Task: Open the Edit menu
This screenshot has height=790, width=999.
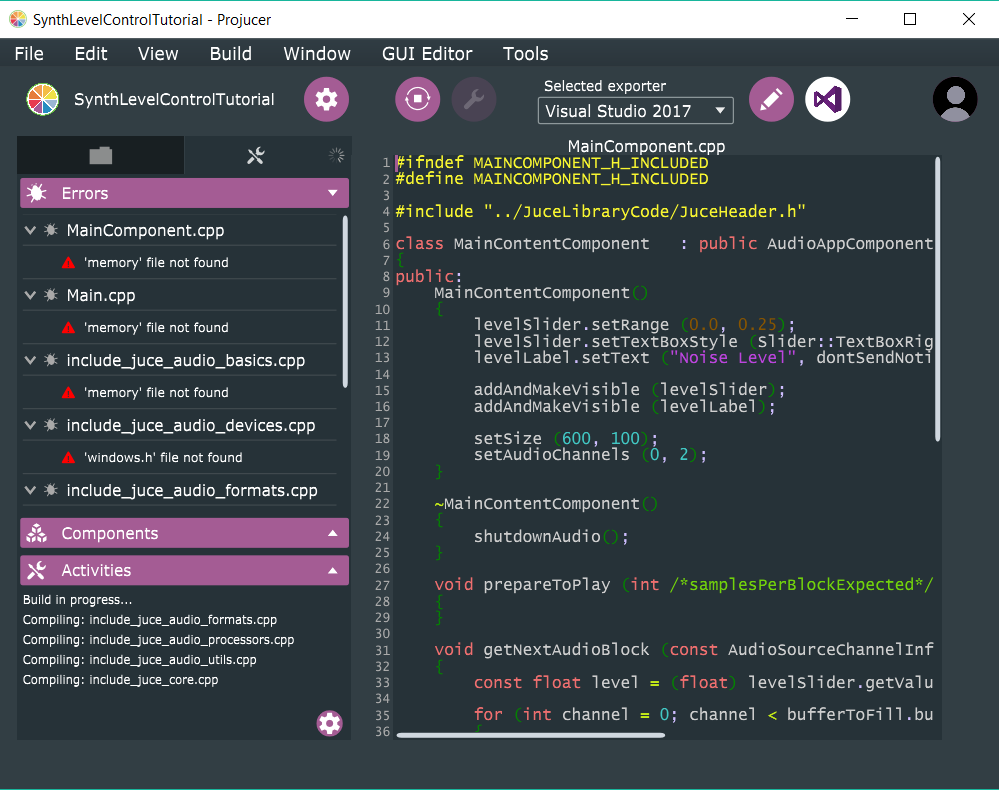Action: pos(91,54)
